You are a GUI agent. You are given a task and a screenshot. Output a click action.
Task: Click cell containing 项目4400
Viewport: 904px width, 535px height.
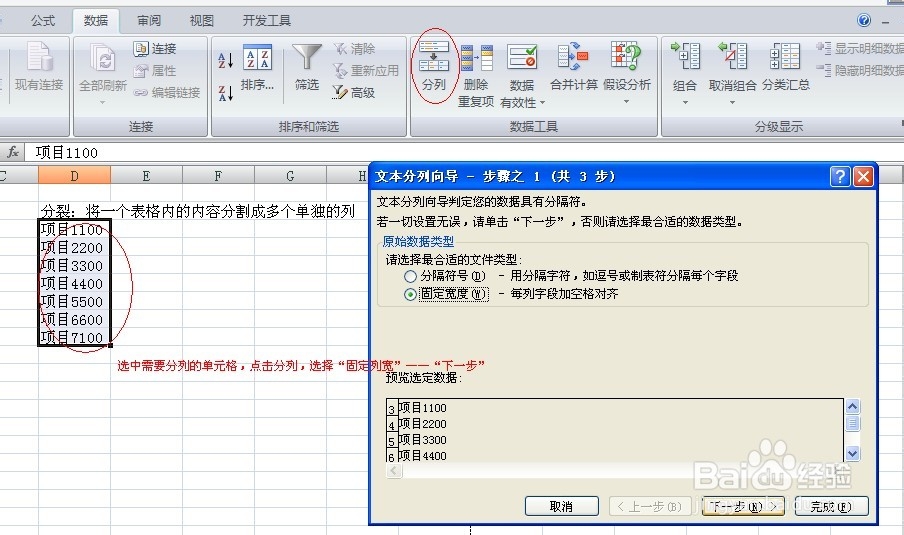click(x=74, y=283)
